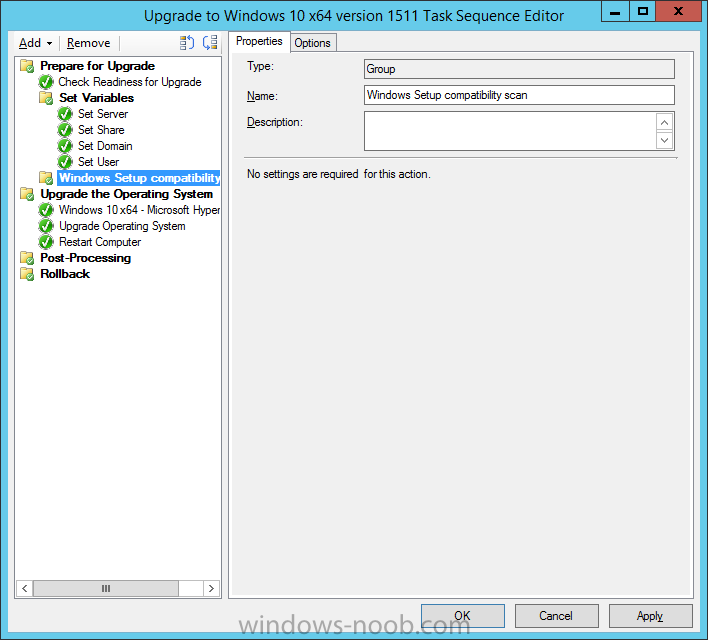708x640 pixels.
Task: Click the tree horizontal scrollbar thumb
Action: coord(106,589)
